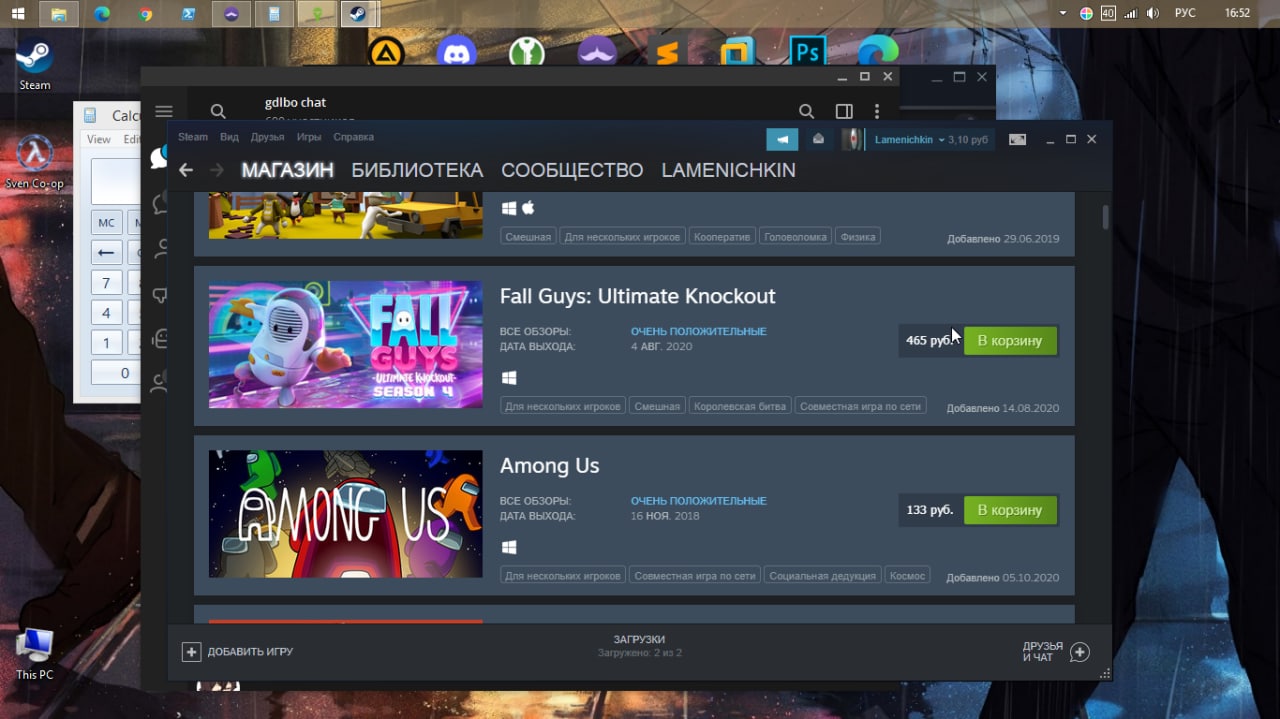The width and height of the screenshot is (1280, 719).
Task: Click Among Us Очень положительные reviews
Action: tap(698, 501)
